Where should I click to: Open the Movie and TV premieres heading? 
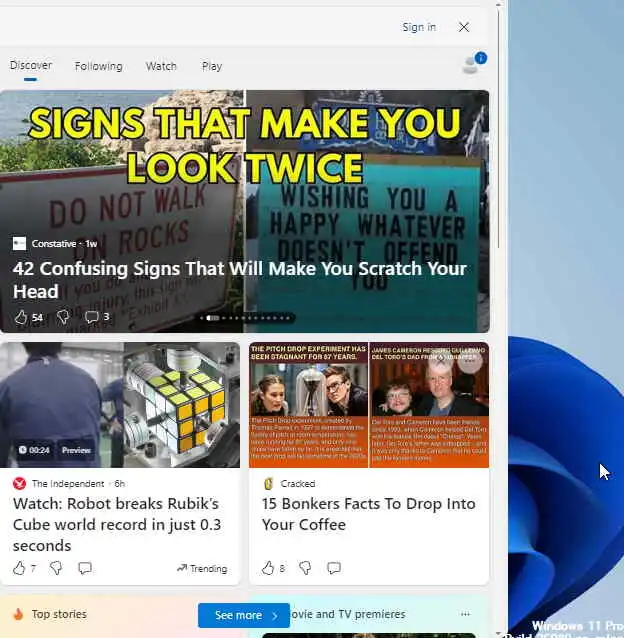click(x=348, y=614)
